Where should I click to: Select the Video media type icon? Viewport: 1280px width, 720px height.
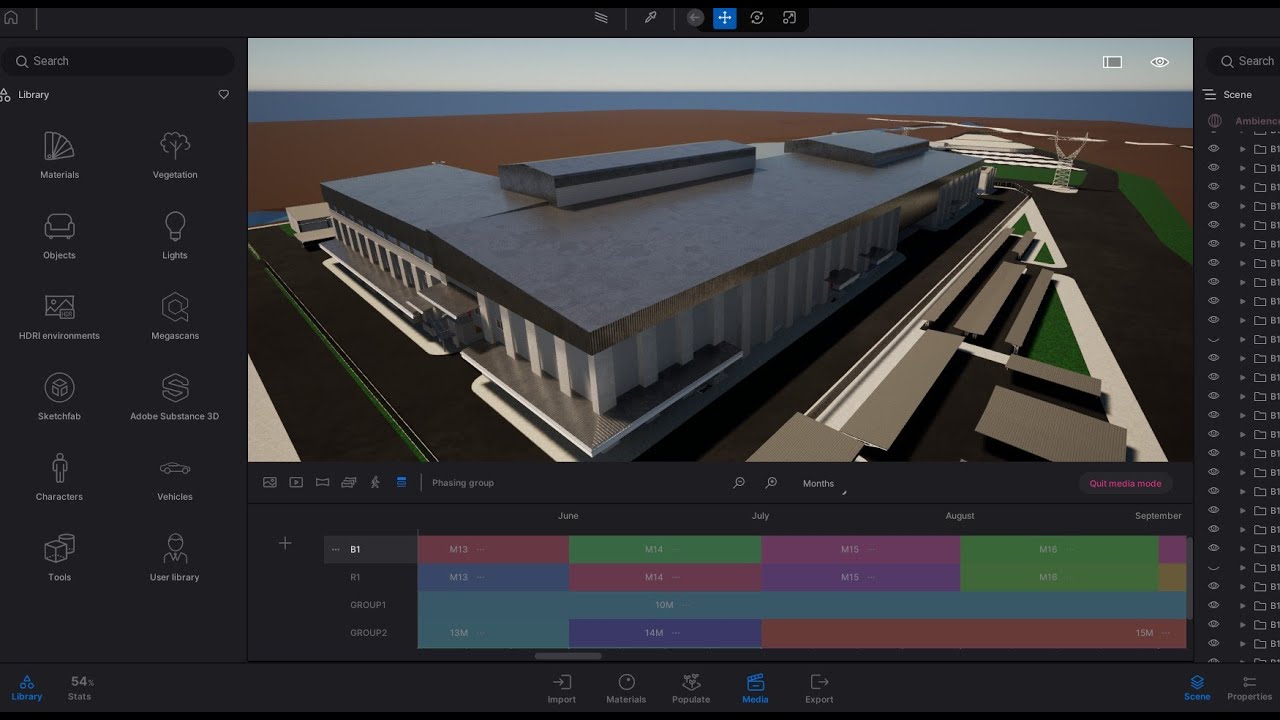[x=296, y=482]
